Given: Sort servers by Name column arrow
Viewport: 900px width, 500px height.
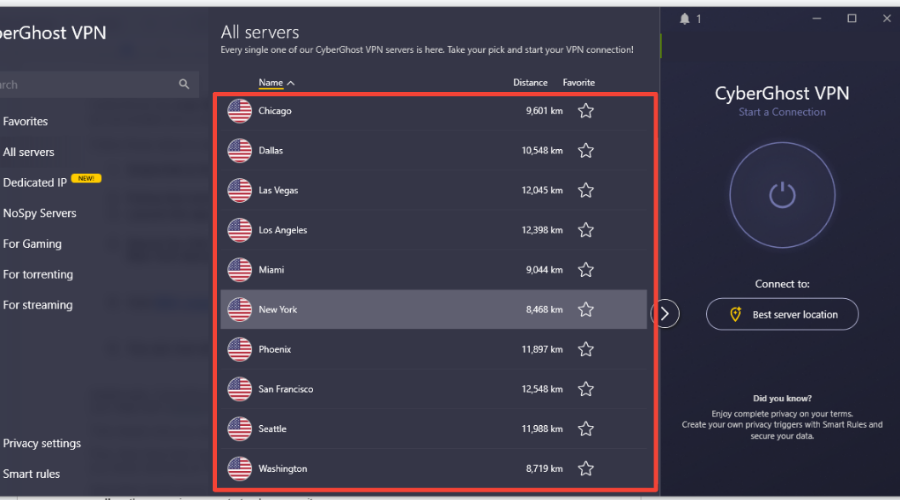Looking at the screenshot, I should (x=291, y=83).
